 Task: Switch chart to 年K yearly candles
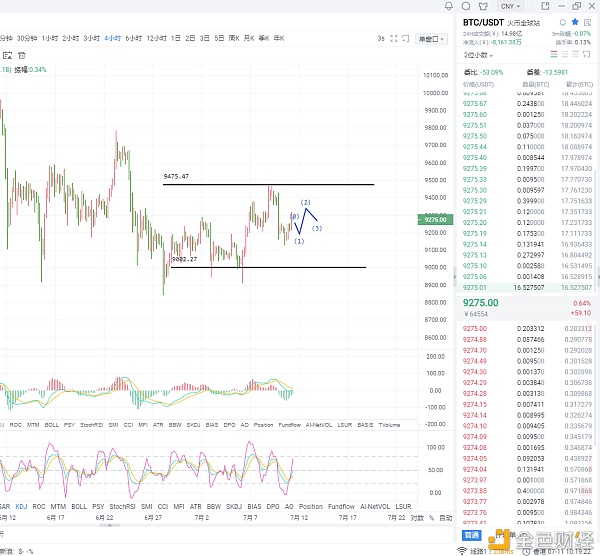click(x=279, y=38)
